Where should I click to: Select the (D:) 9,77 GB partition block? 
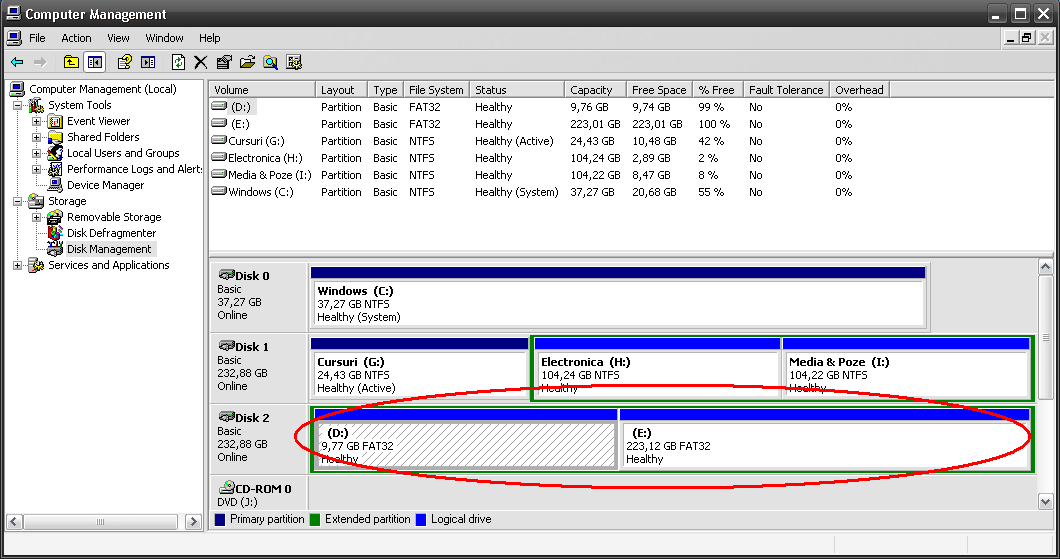tap(466, 439)
